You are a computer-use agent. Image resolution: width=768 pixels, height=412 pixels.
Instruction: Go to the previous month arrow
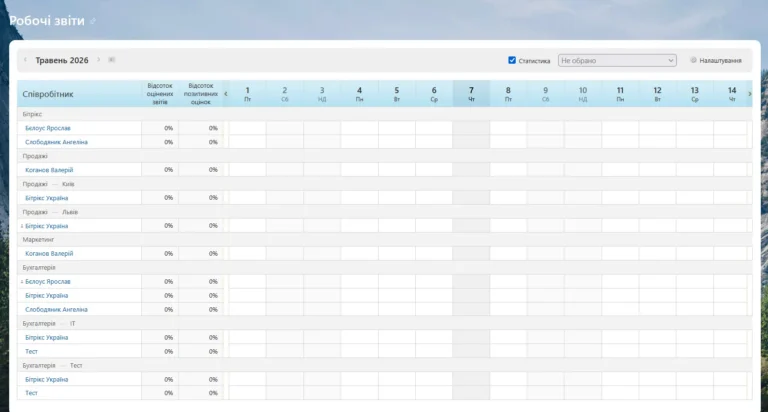pos(25,60)
